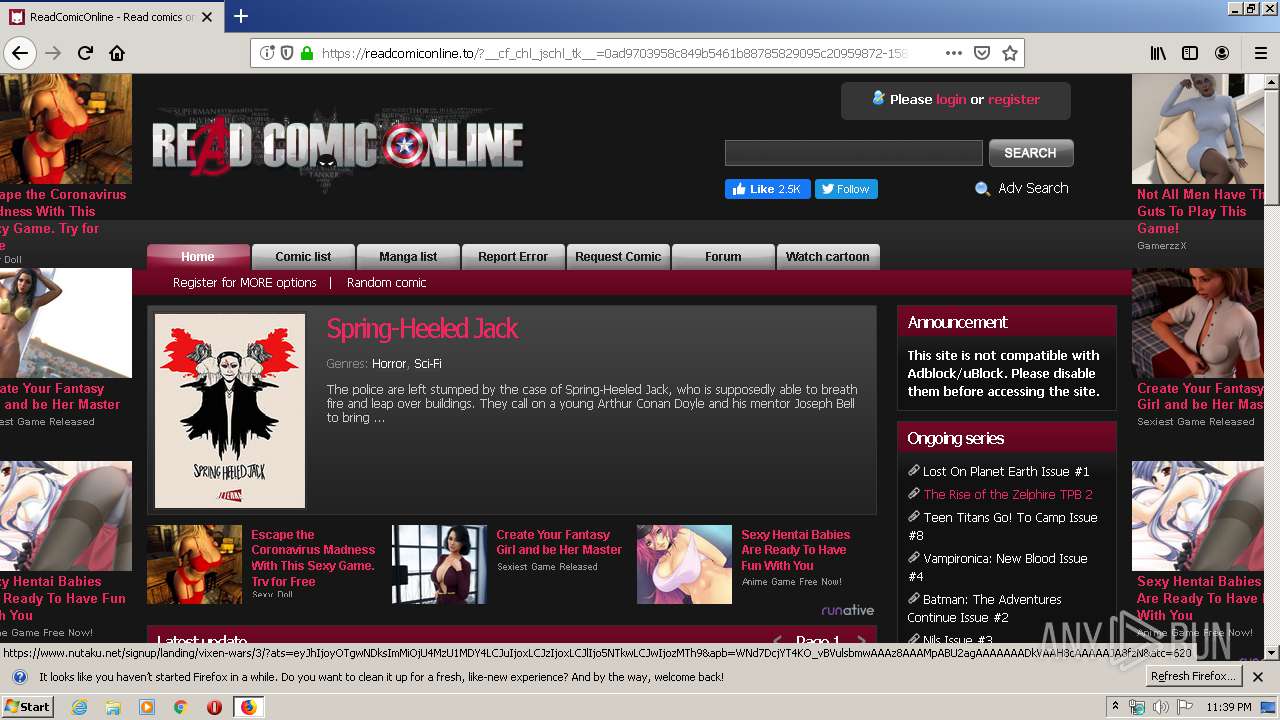The width and height of the screenshot is (1280, 720).
Task: Go to next page arrow in Latest update
Action: tap(861, 641)
